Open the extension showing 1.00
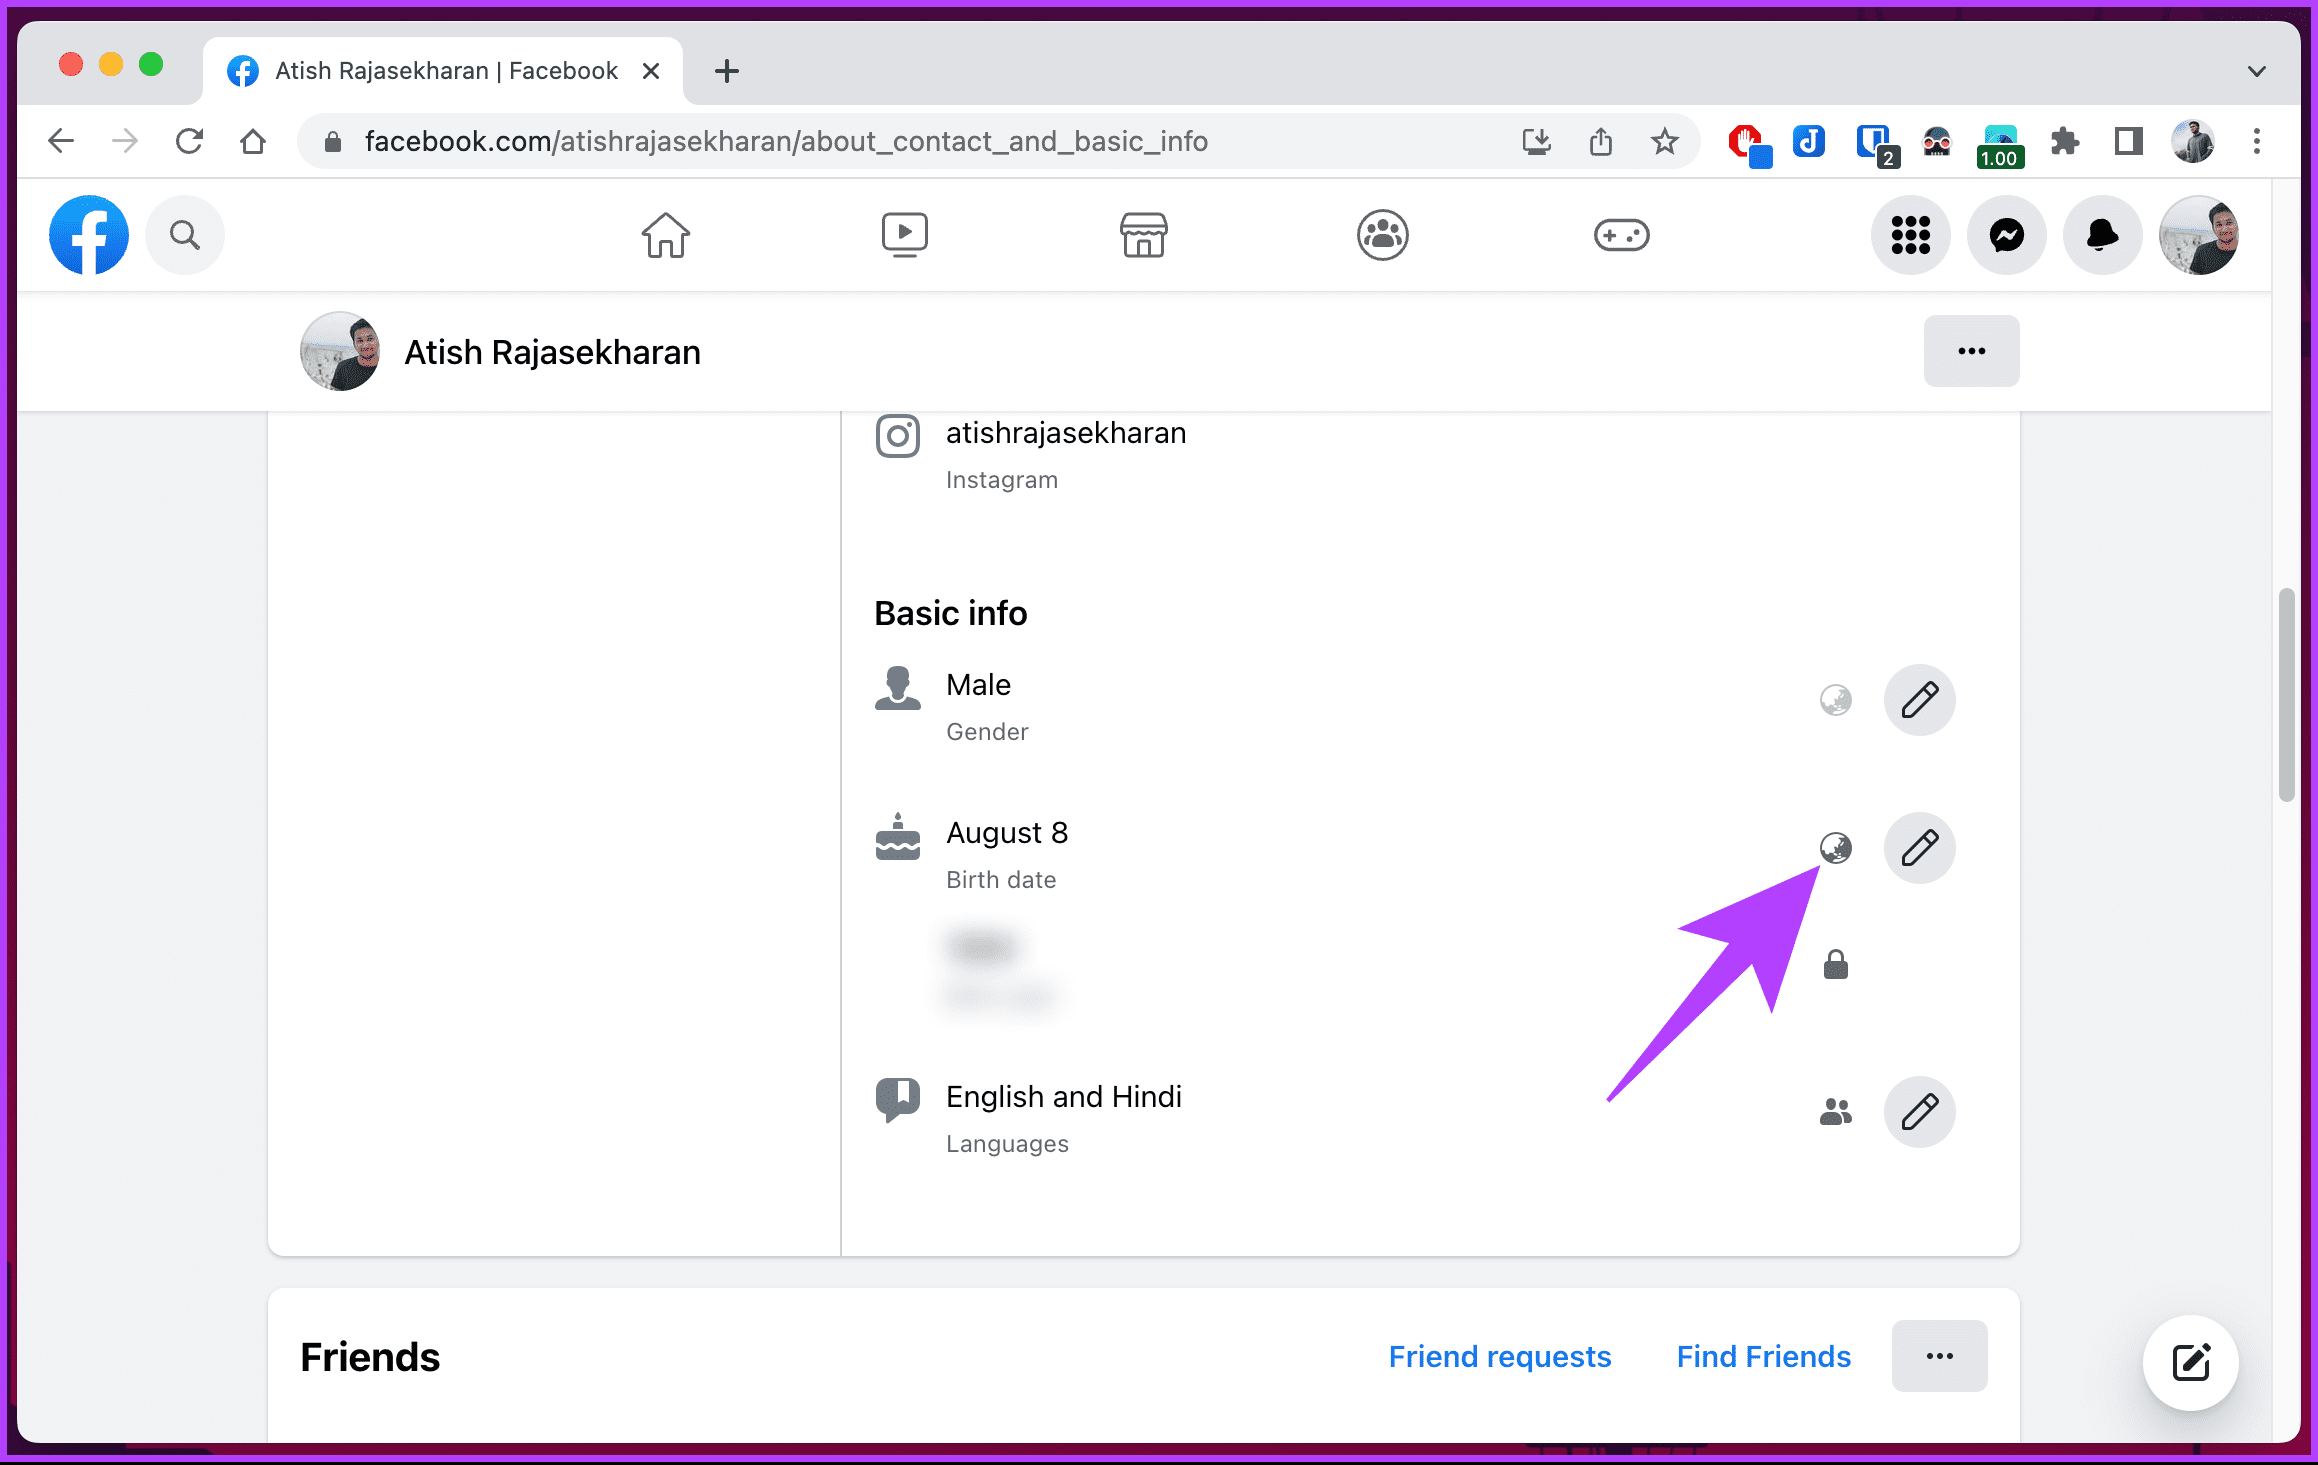Image resolution: width=2318 pixels, height=1465 pixels. point(2000,145)
